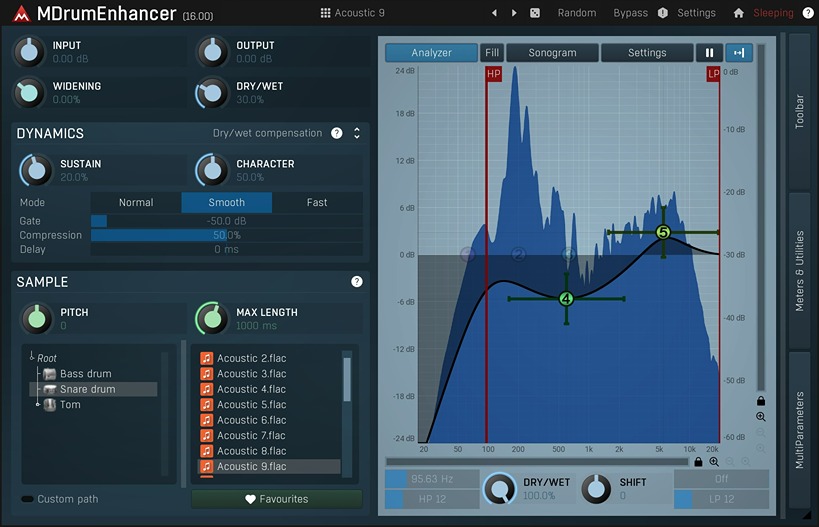Pause the analyzer display
This screenshot has height=527, width=819.
coord(710,53)
